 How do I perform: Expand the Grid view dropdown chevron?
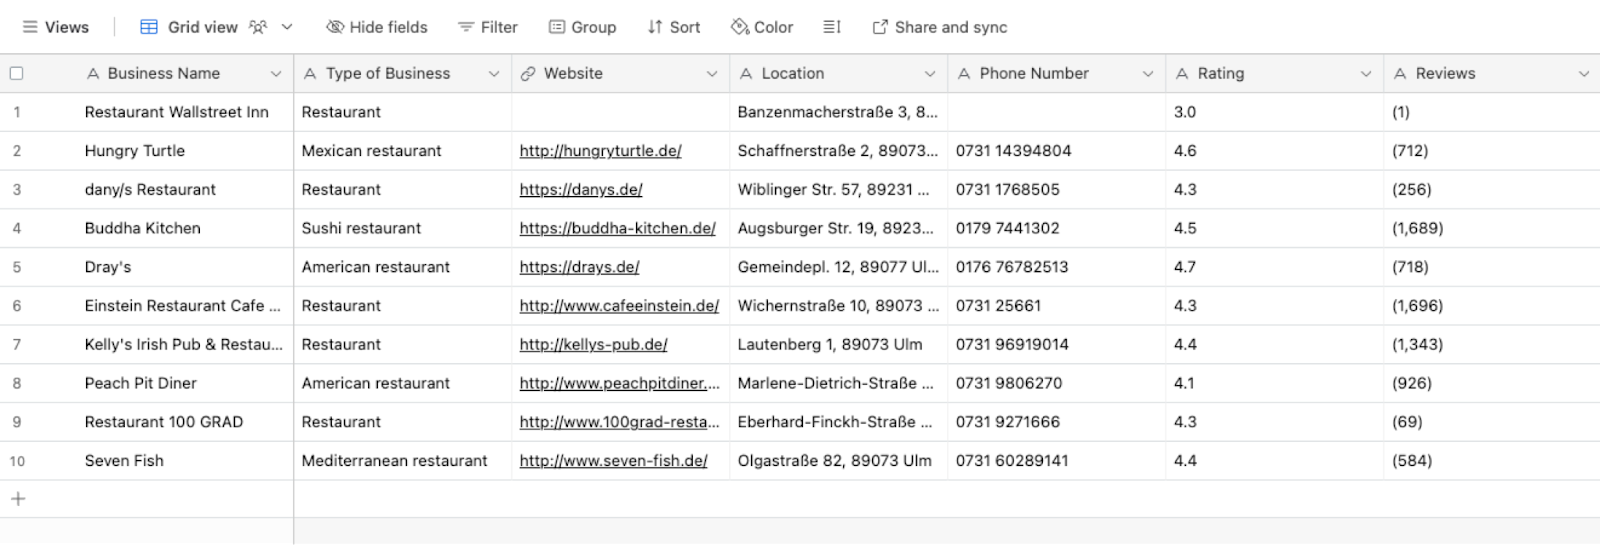pyautogui.click(x=287, y=27)
